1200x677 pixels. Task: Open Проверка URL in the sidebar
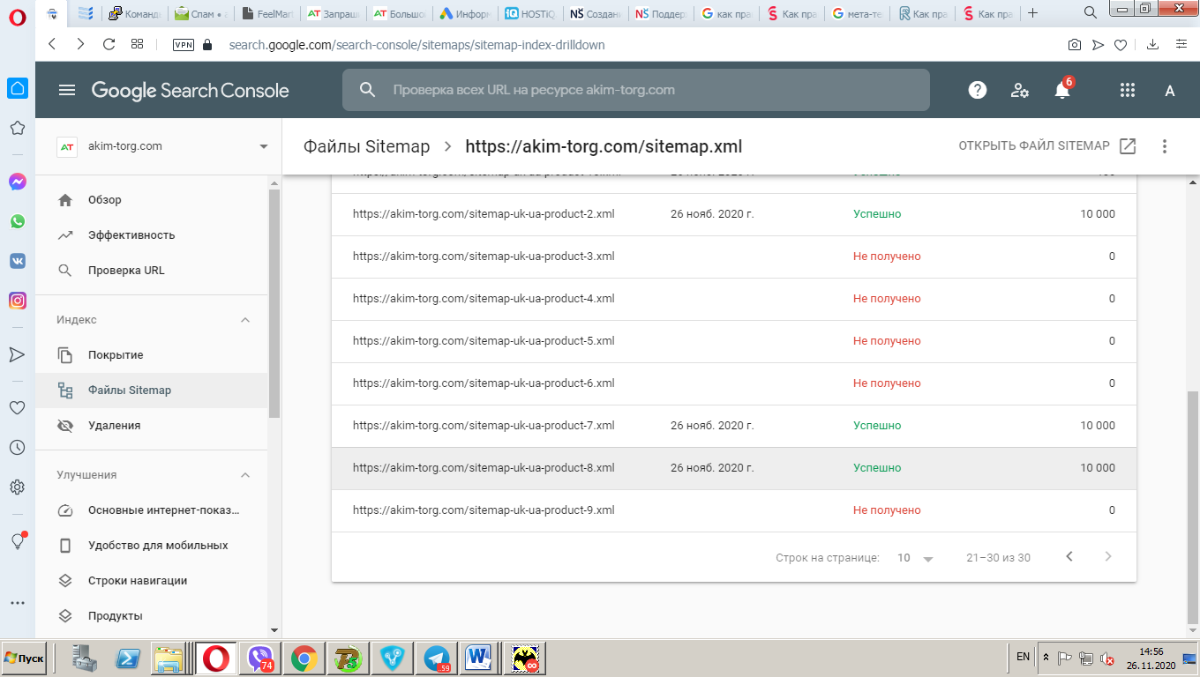pos(152,270)
